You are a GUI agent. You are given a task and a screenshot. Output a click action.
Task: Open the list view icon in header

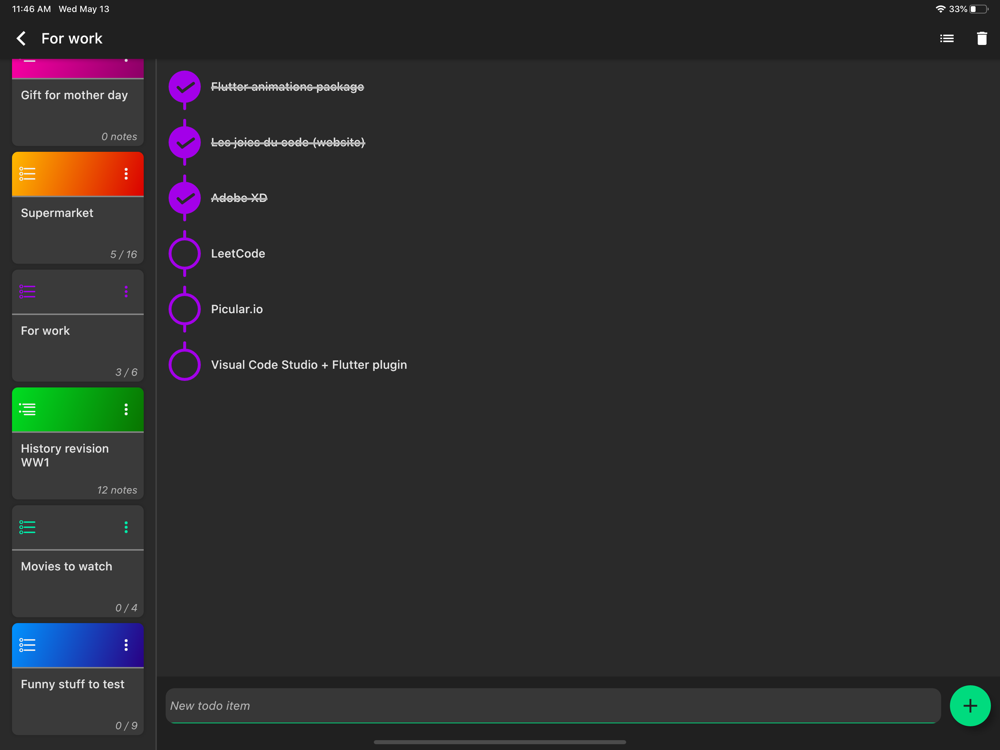coord(946,39)
